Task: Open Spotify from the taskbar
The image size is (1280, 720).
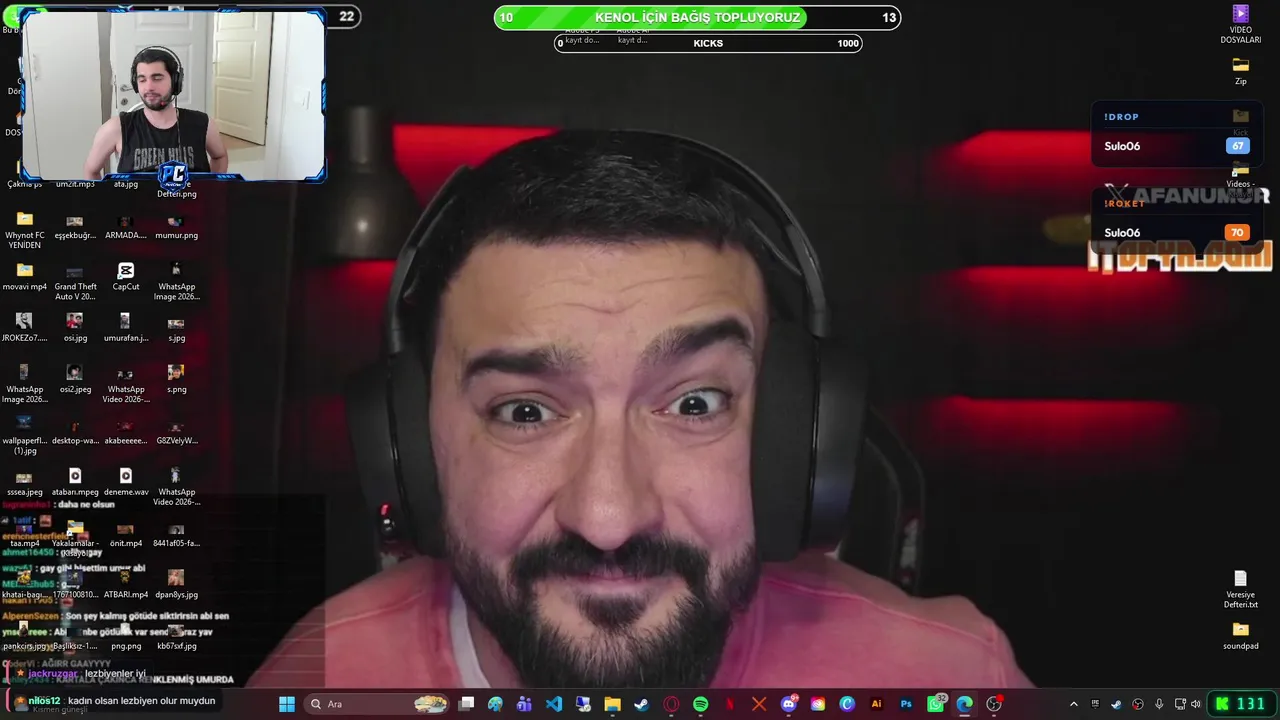Action: [700, 704]
